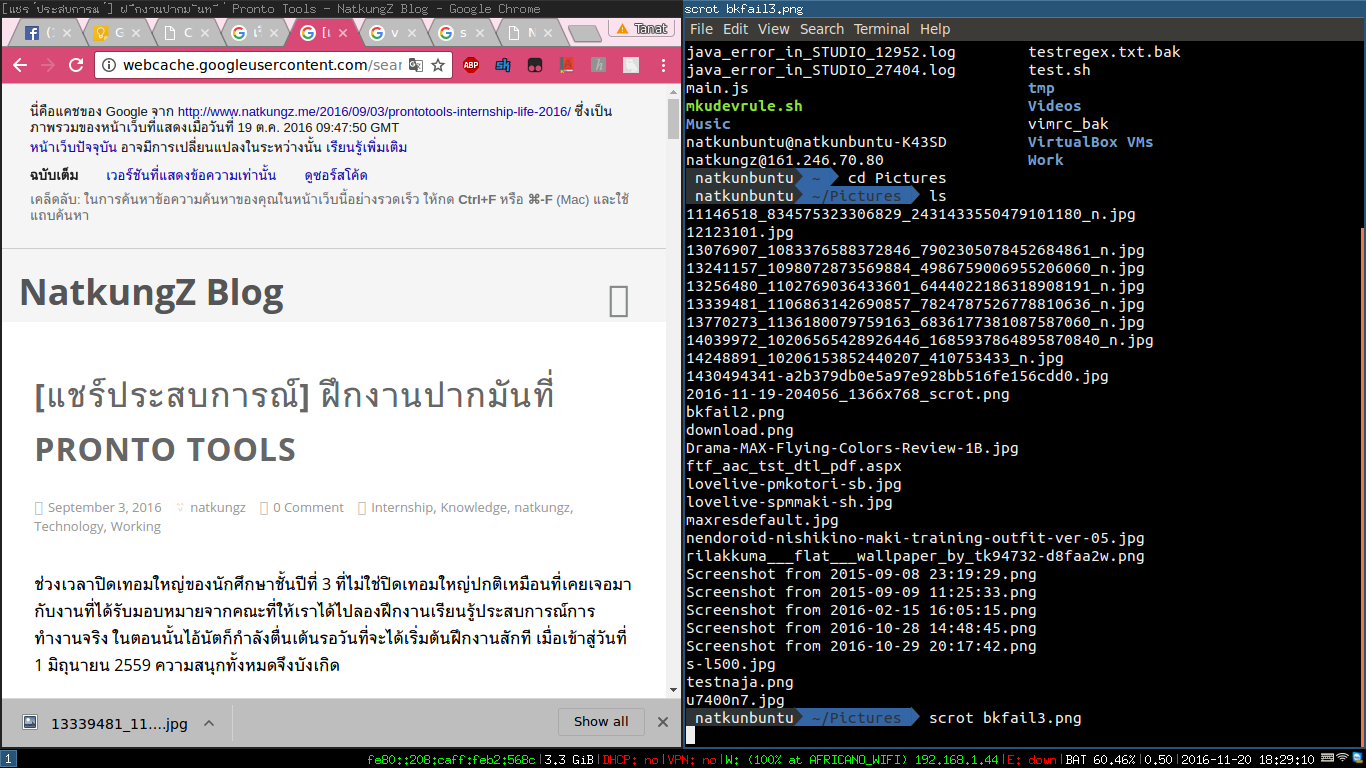
Task: Close the downloads bar
Action: click(662, 722)
